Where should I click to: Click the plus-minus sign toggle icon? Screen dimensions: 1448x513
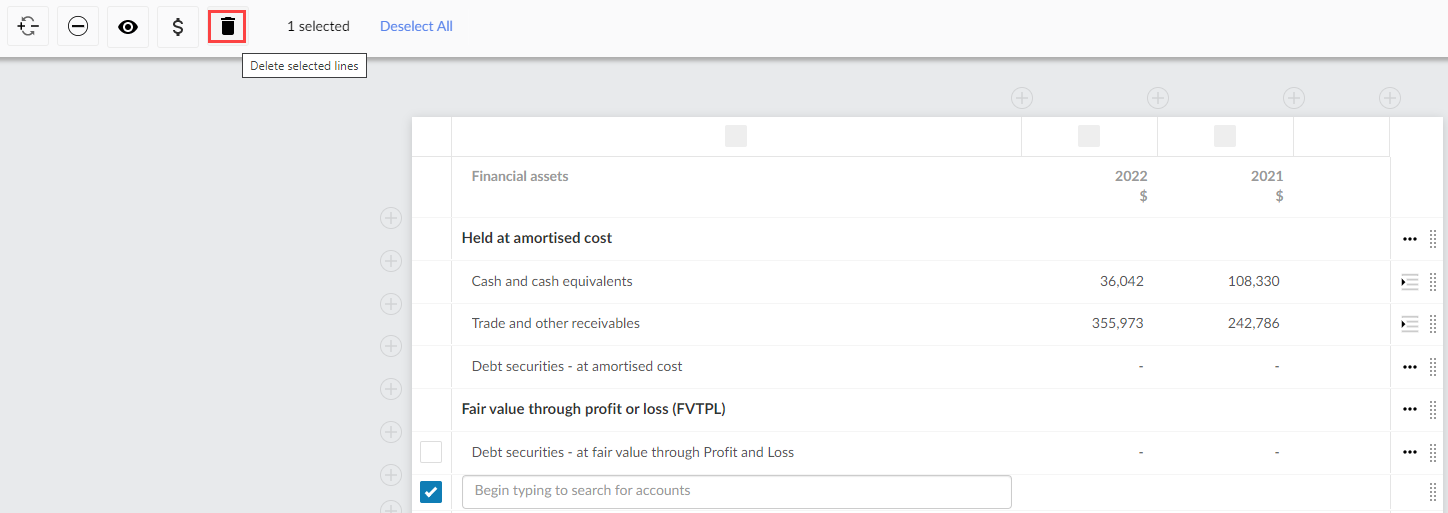(28, 27)
